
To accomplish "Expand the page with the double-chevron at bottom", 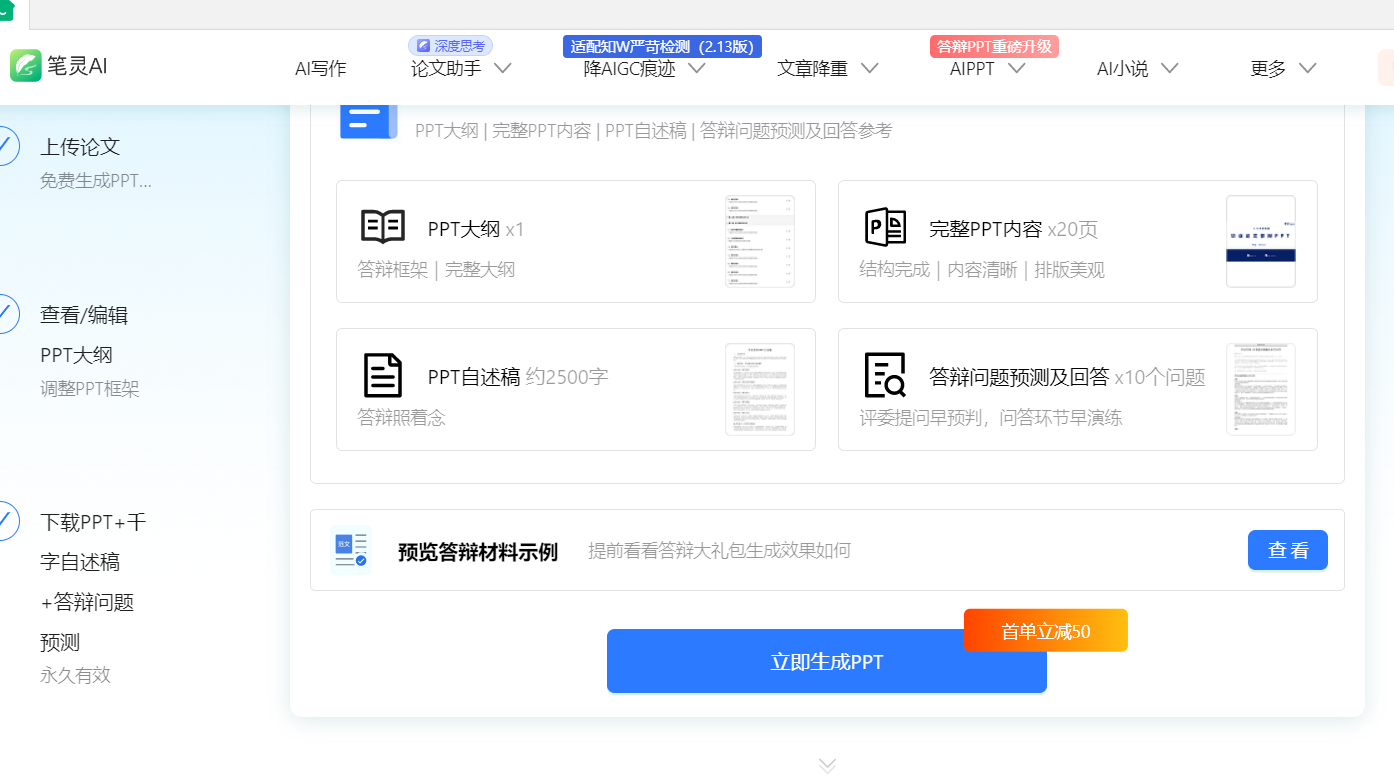I will [x=827, y=763].
